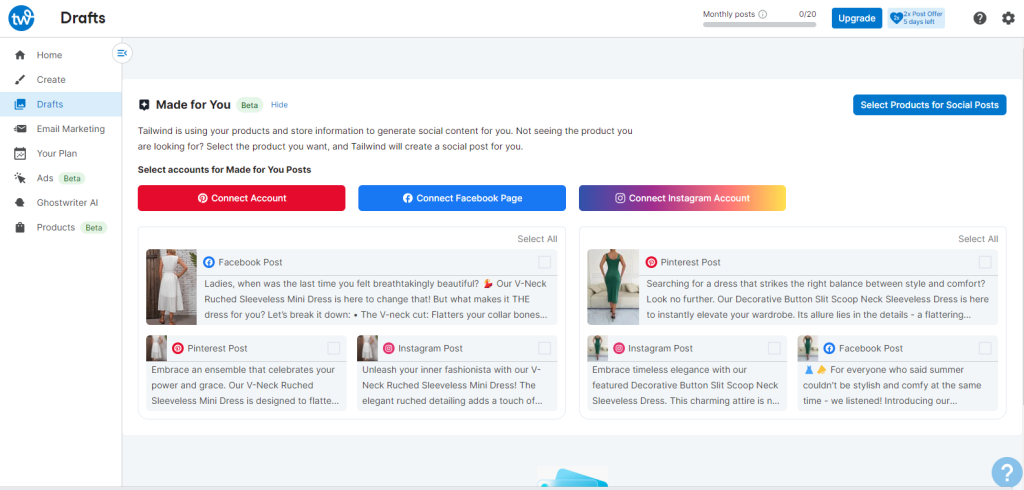Image resolution: width=1024 pixels, height=490 pixels.
Task: Click Pinterest icon on white dress small post
Action: pos(178,348)
